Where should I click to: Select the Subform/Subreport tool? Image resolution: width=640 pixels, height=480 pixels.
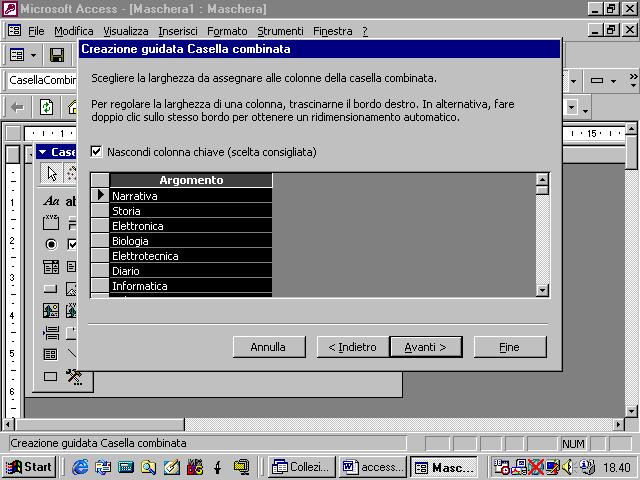51,354
